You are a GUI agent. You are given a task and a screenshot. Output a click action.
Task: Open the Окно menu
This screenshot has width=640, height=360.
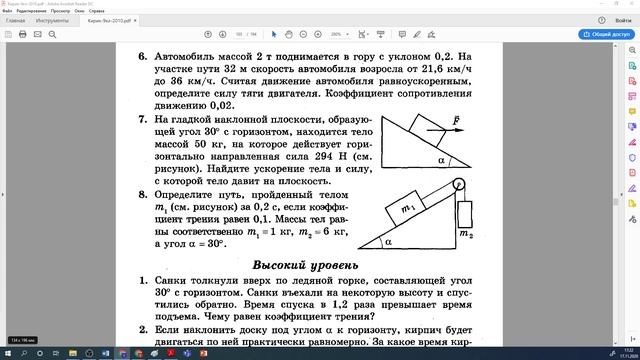coord(80,11)
